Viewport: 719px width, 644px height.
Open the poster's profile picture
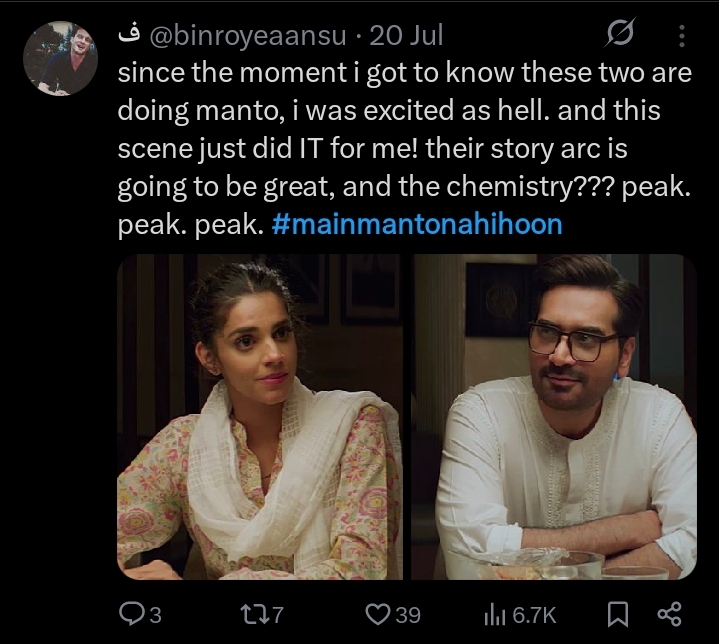click(60, 58)
